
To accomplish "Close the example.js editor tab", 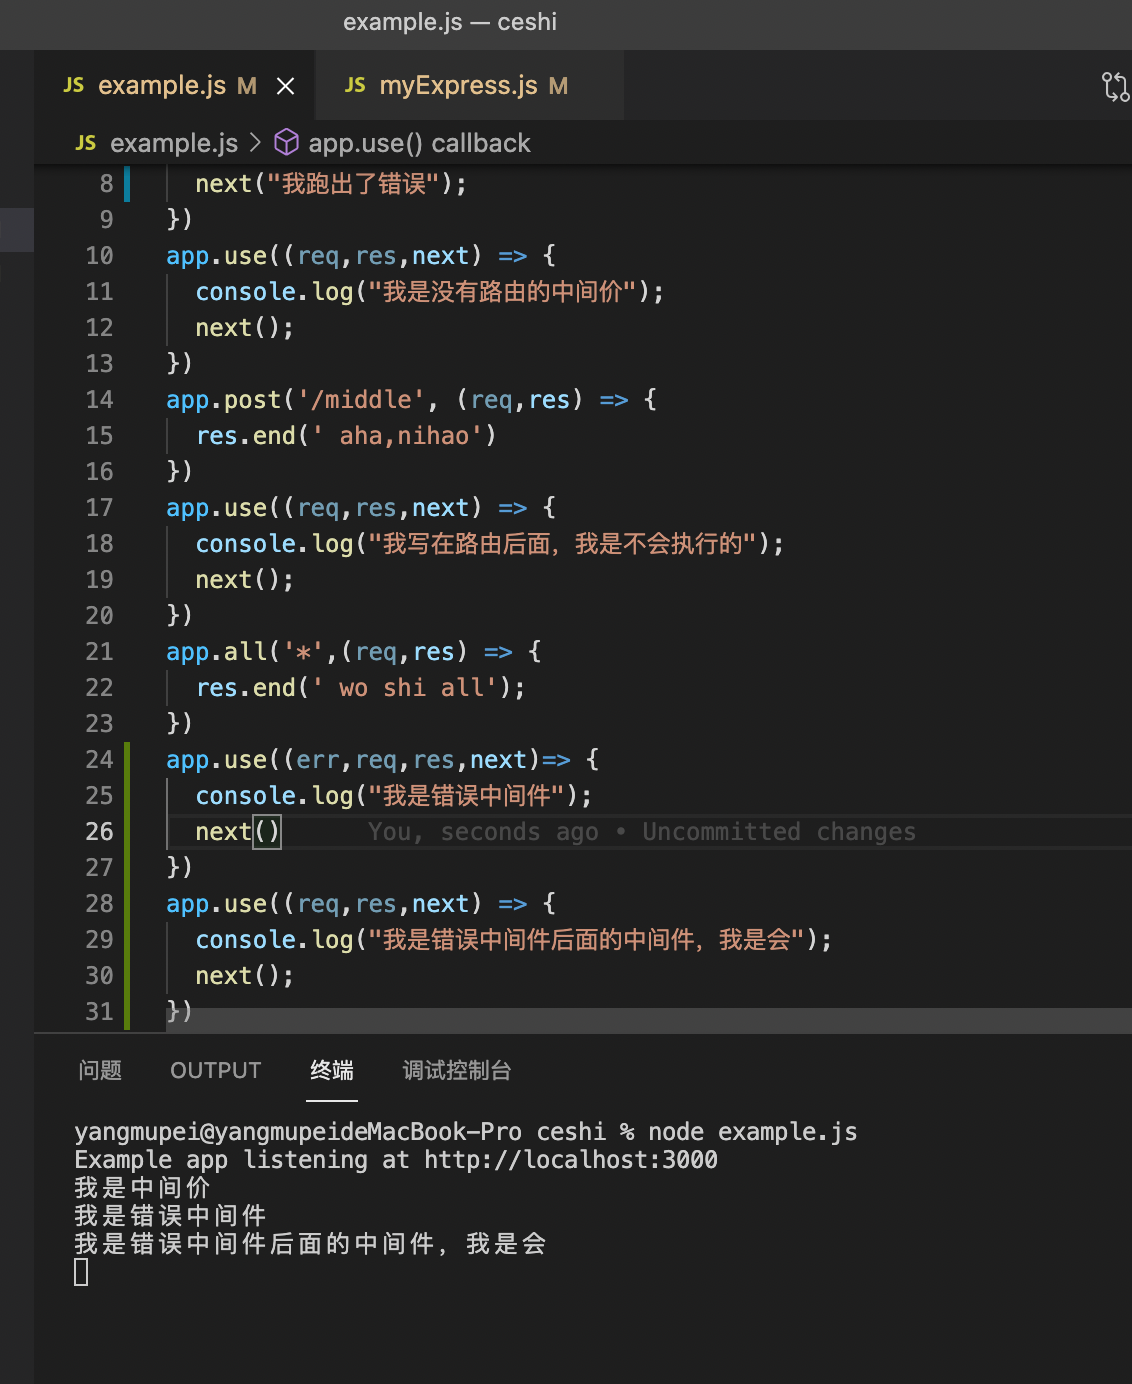I will 285,86.
